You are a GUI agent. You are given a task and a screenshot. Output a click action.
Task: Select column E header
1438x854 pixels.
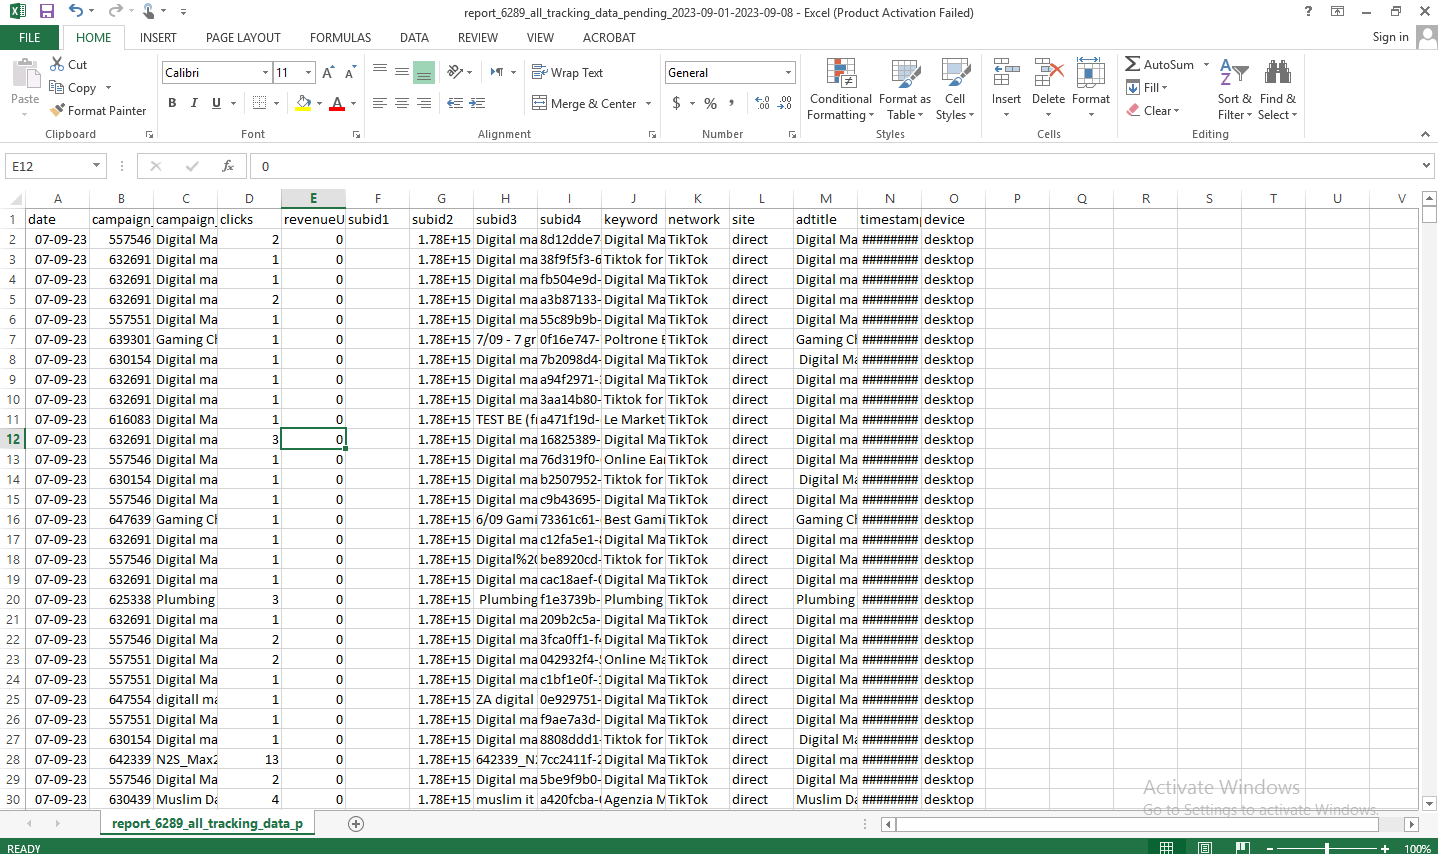(313, 198)
